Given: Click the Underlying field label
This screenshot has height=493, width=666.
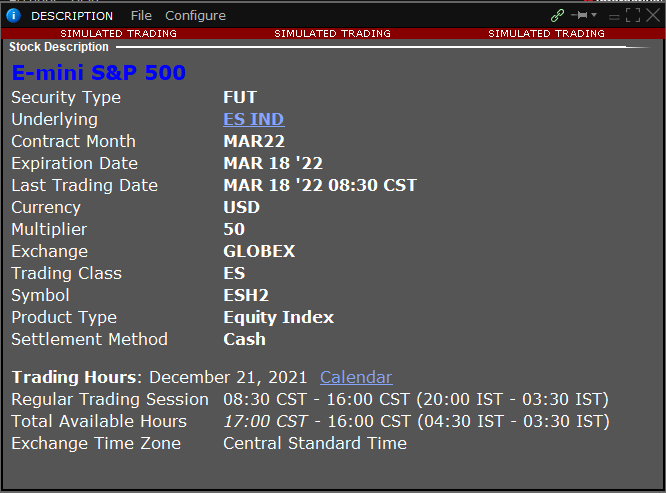Looking at the screenshot, I should pos(54,120).
